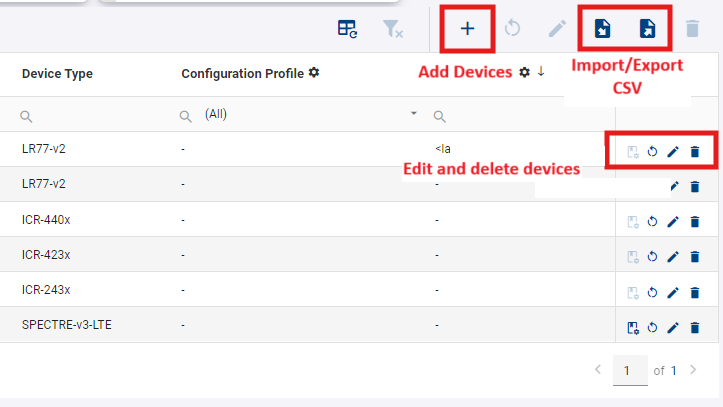Screen dimensions: 723x407
Task: Click the column chooser table icon
Action: click(347, 29)
